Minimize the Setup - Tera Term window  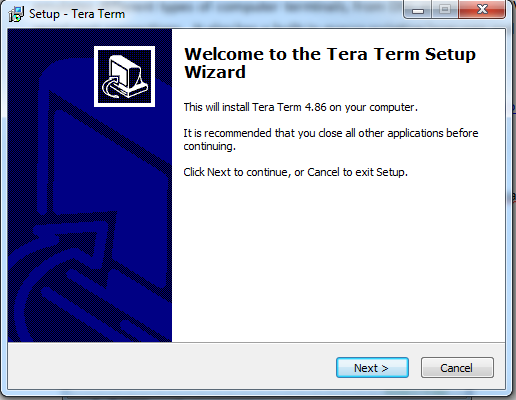[x=418, y=9]
